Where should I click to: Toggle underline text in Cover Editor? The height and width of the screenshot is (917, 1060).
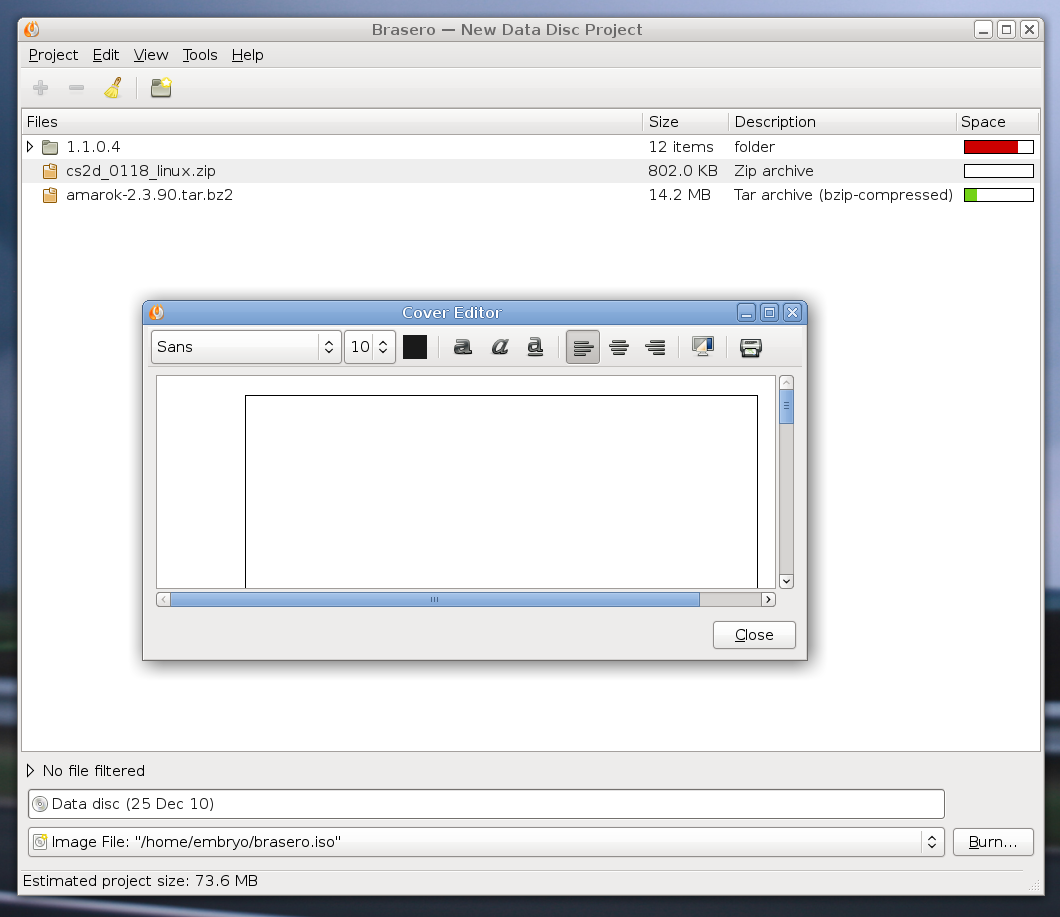pos(535,347)
